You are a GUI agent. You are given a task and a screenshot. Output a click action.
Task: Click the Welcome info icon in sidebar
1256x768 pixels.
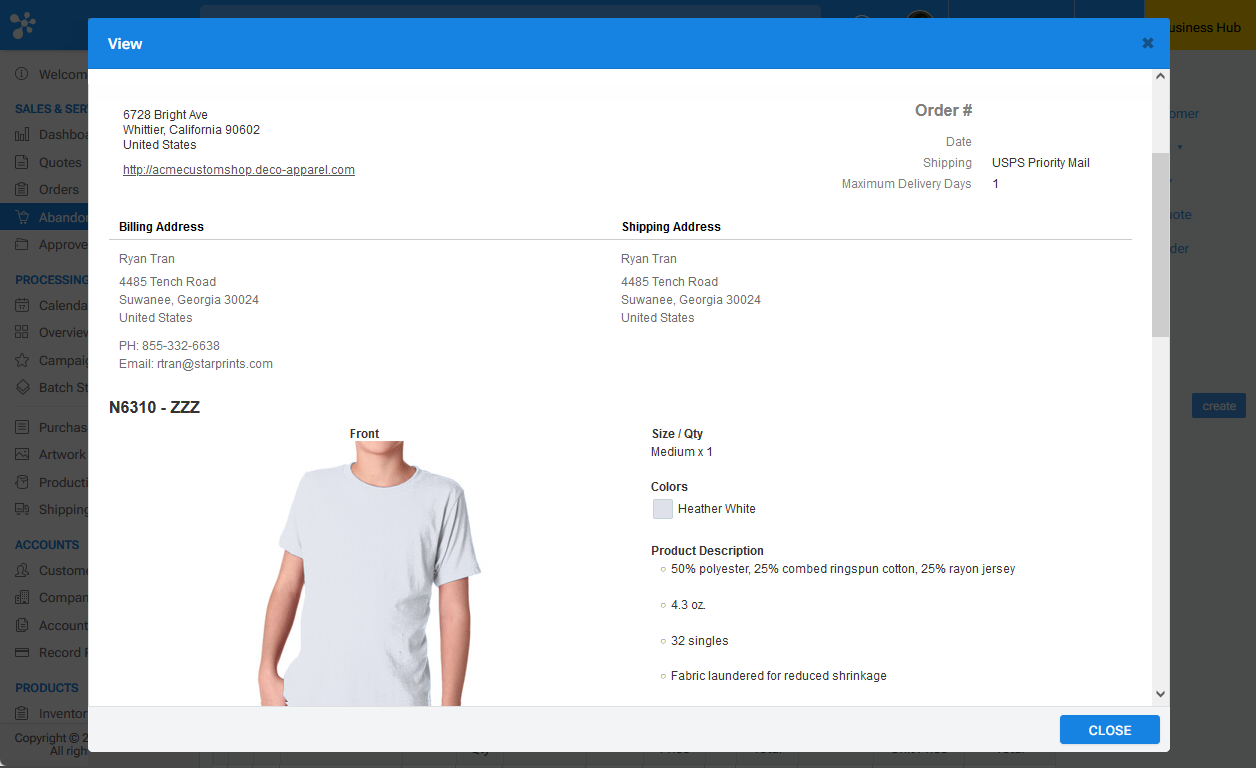[x=22, y=75]
